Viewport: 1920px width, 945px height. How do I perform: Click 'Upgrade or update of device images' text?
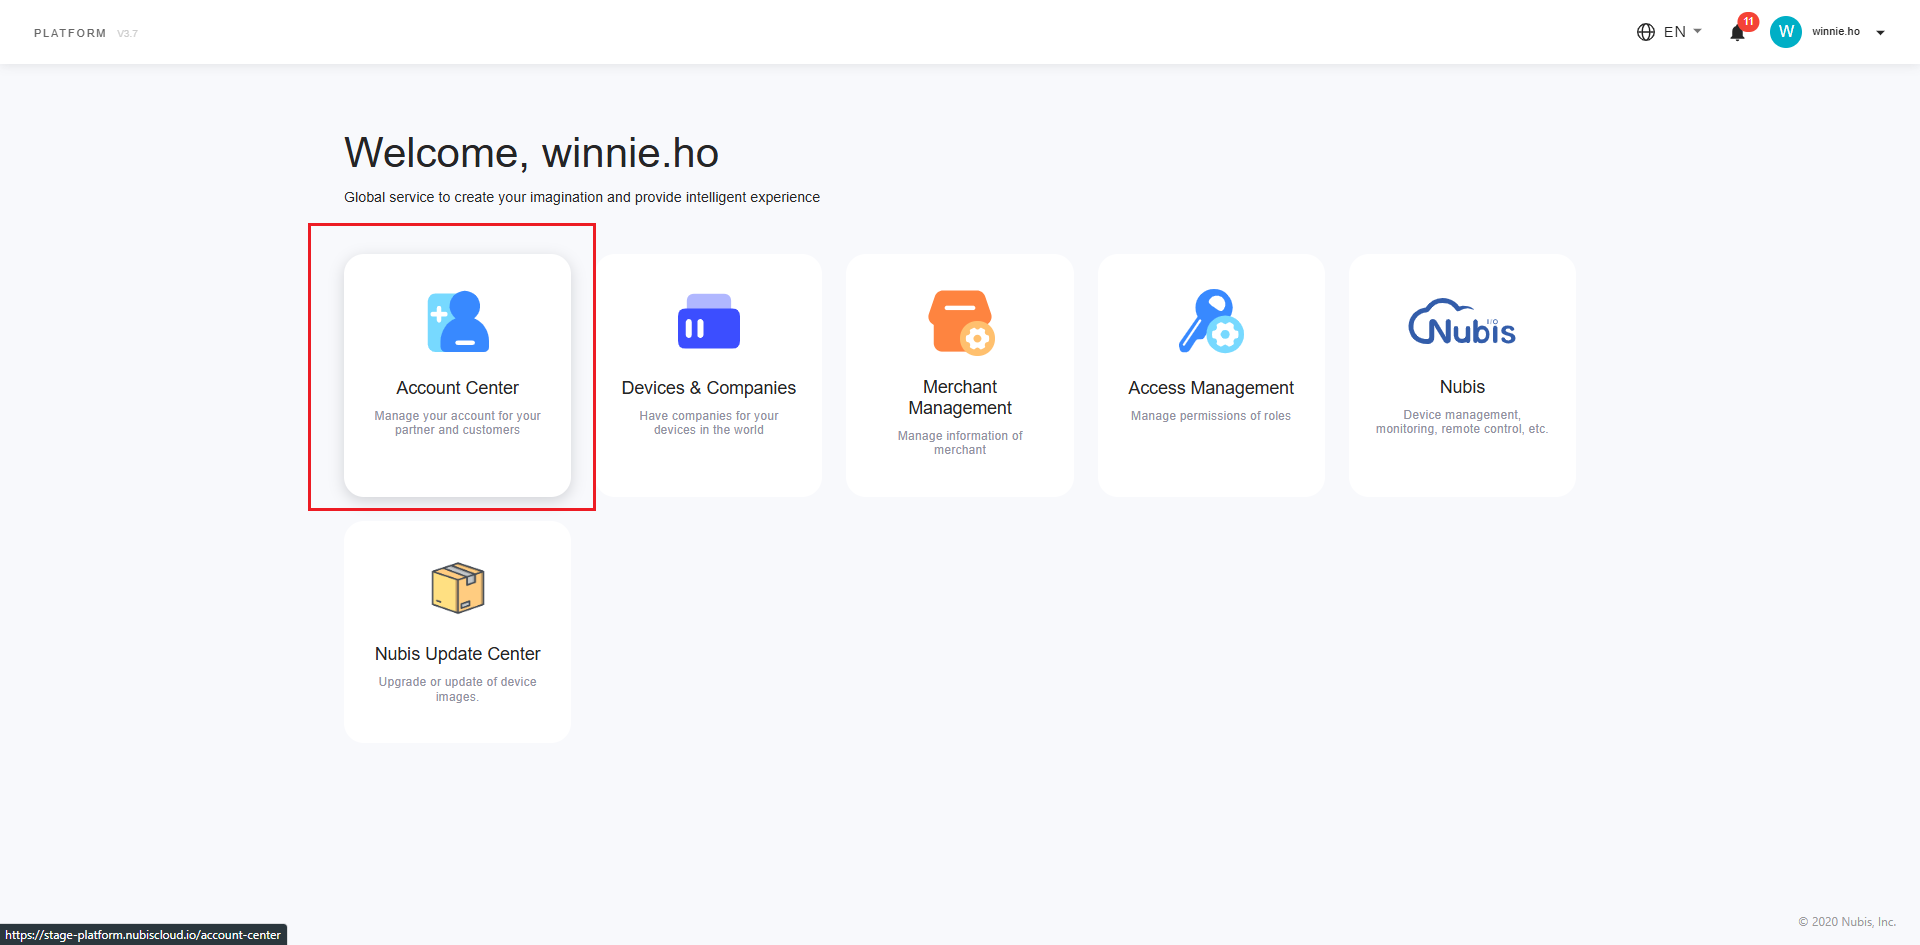(x=457, y=689)
